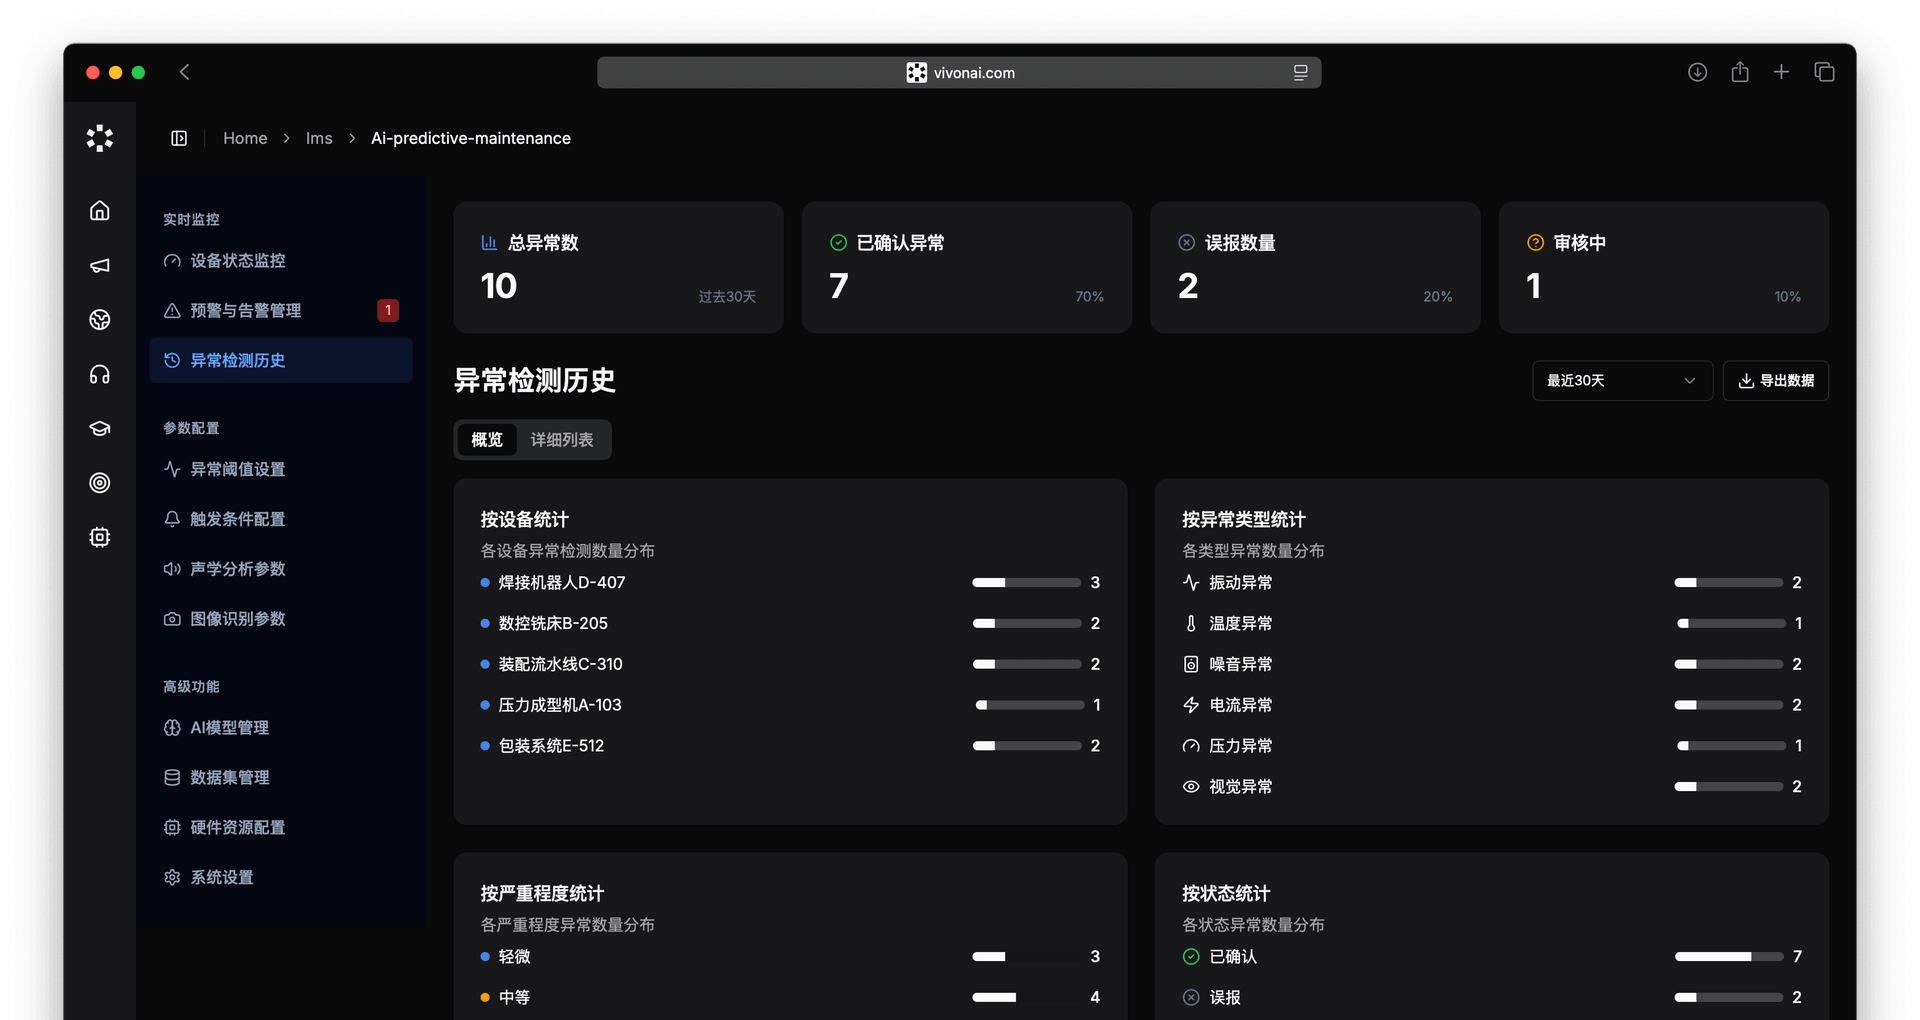Screen dimensions: 1920x1020
Task: Click the progress bar next to 焊接机器人D-407
Action: 1026,583
